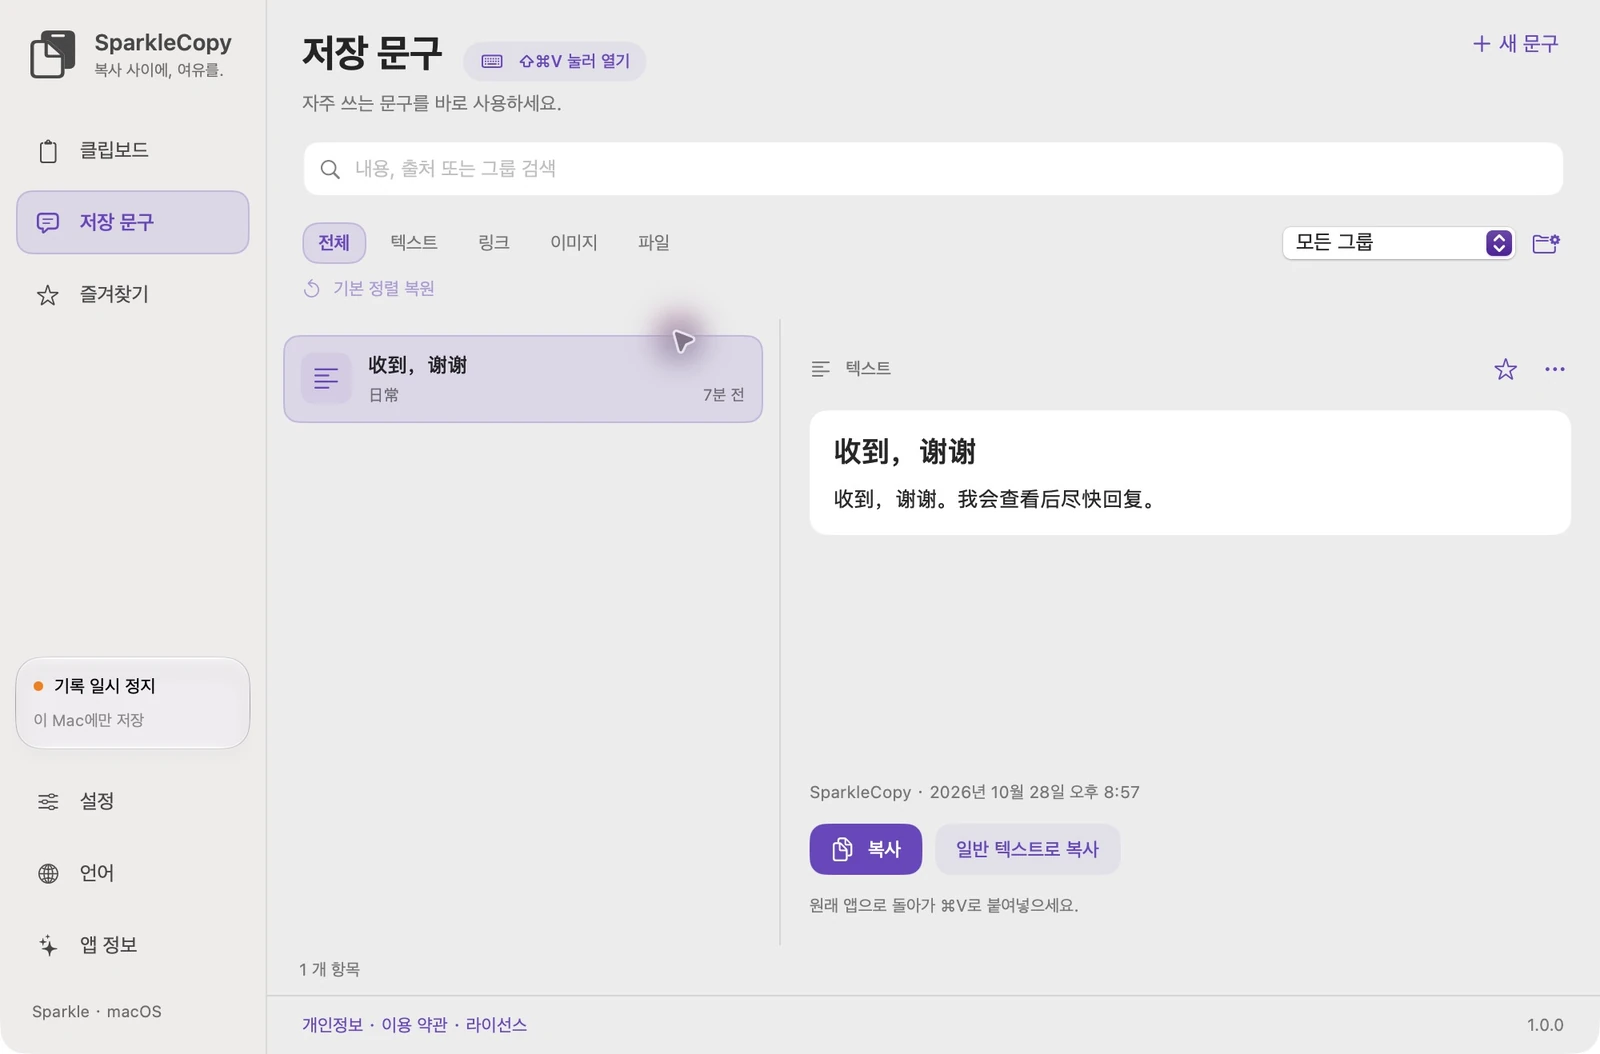Favorite this phrase with the star icon
The image size is (1600, 1054).
1506,369
